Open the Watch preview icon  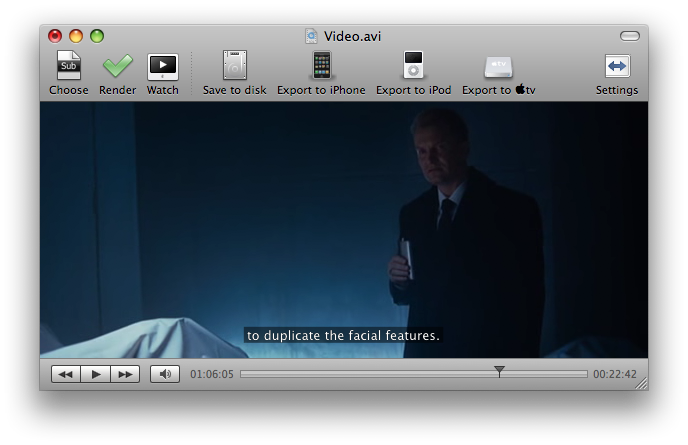coord(162,66)
